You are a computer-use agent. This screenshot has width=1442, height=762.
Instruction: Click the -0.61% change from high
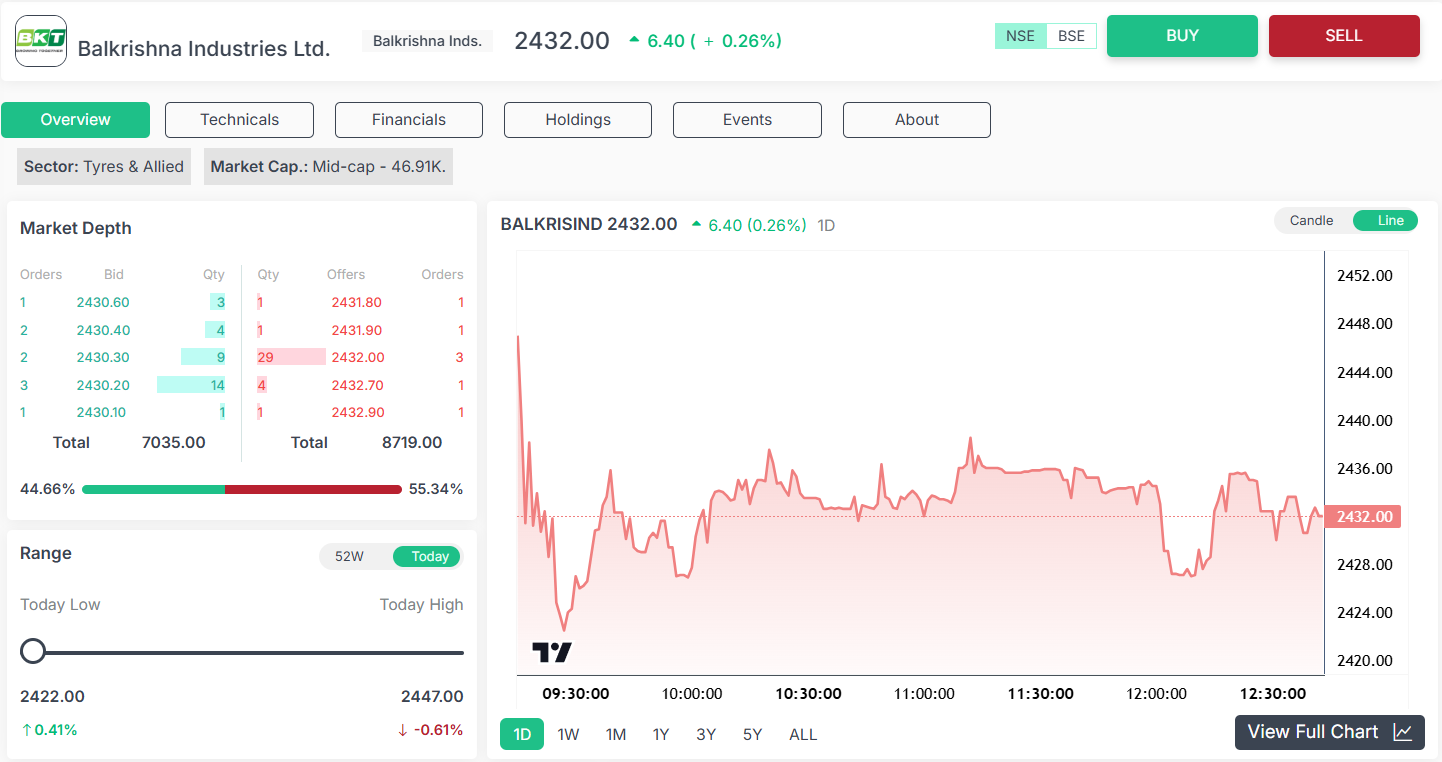click(430, 730)
